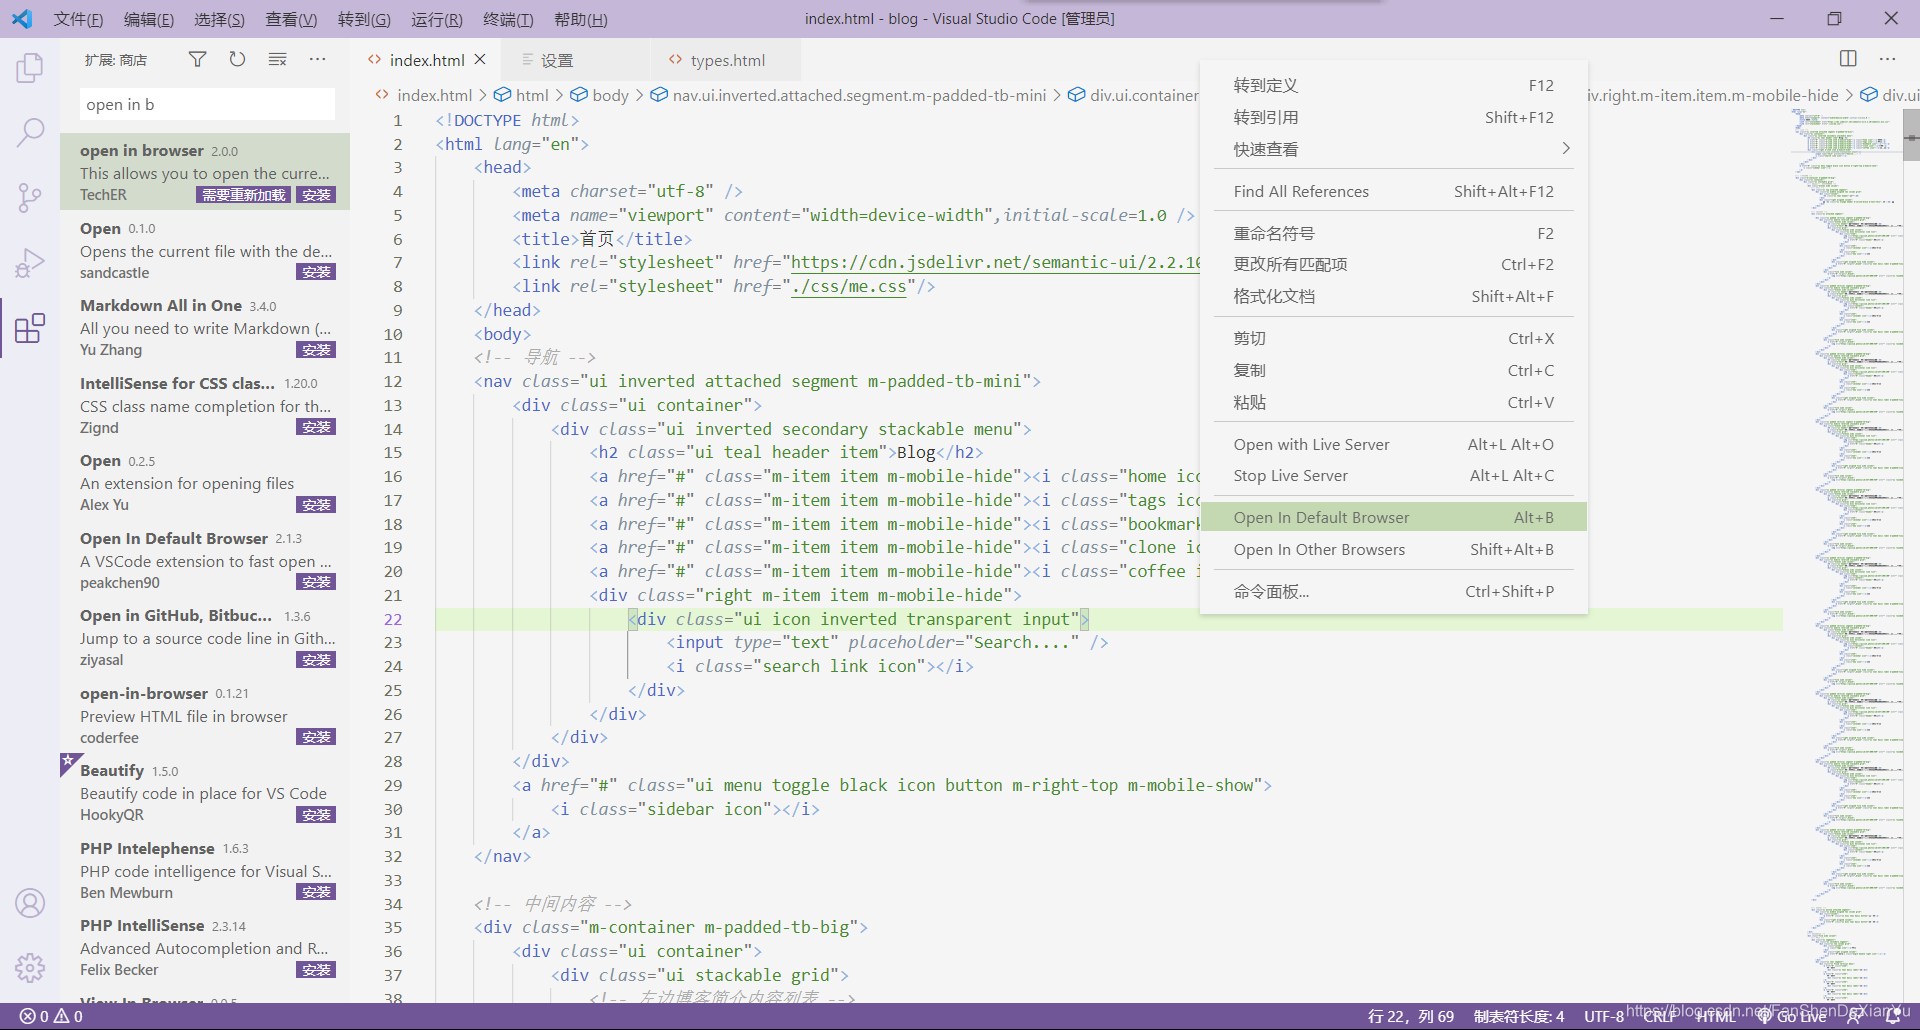Click 需要重新加载 on open in browser
Viewport: 1920px width, 1030px height.
click(244, 195)
